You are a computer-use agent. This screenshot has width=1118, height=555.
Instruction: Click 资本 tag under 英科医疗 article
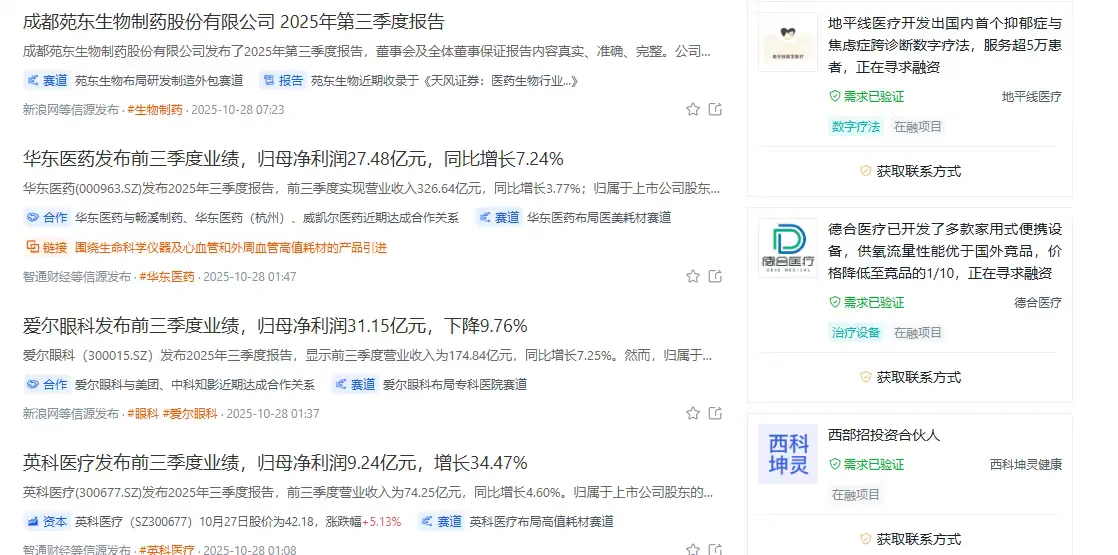pyautogui.click(x=46, y=521)
